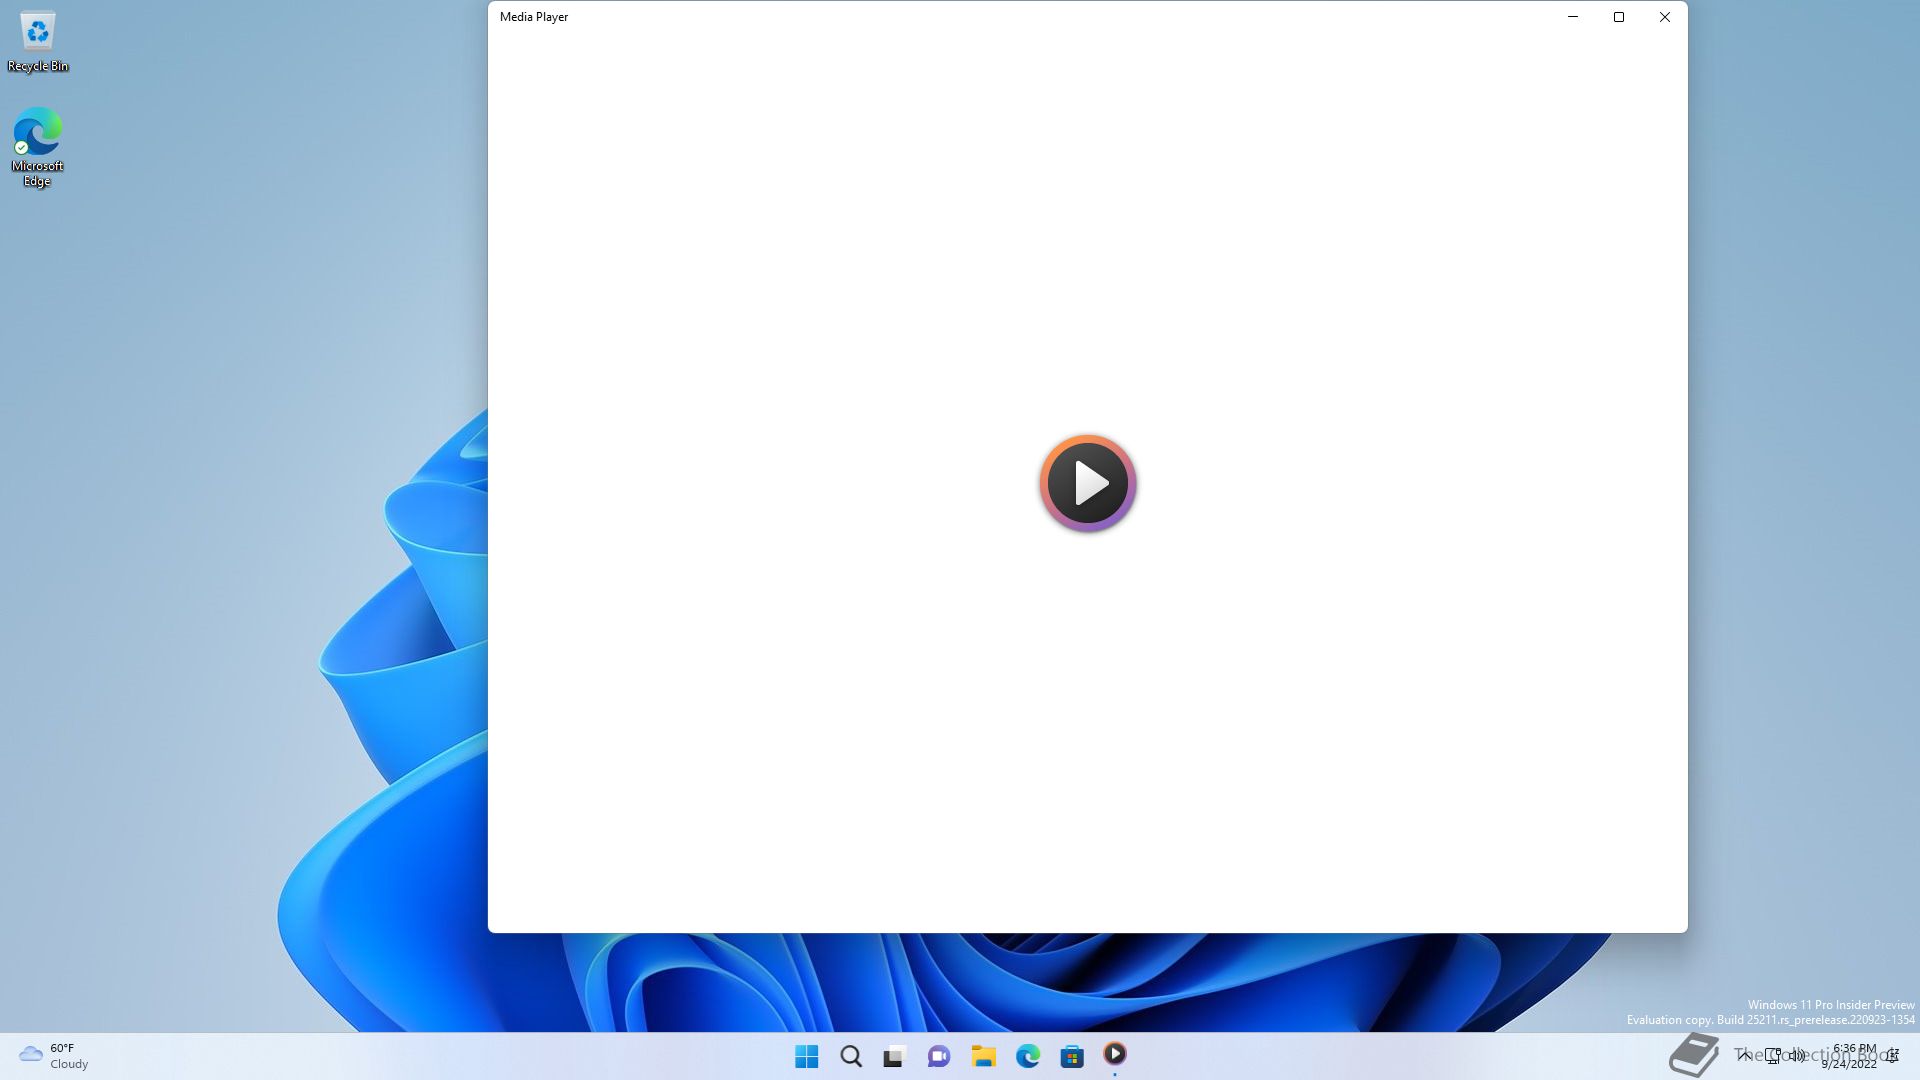Minimize the Media Player window
The image size is (1920, 1080).
(x=1573, y=17)
